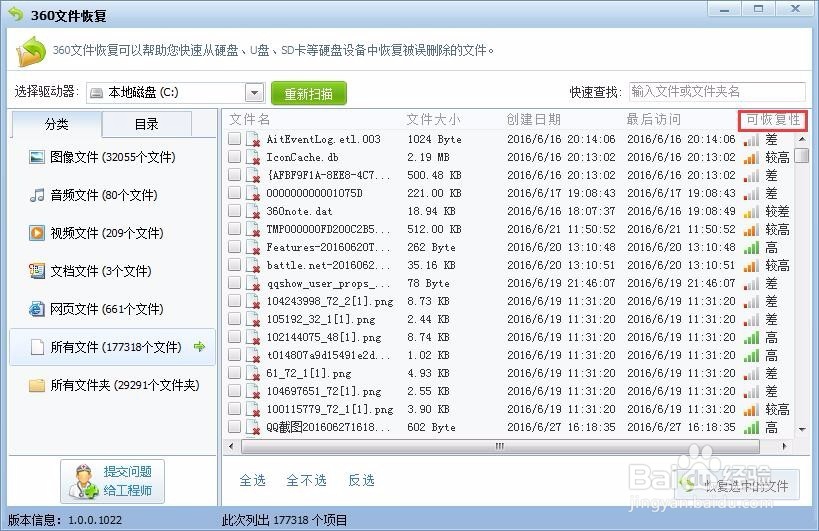Click file icon of QQ截图201606271618
The height and width of the screenshot is (531, 819).
(253, 427)
